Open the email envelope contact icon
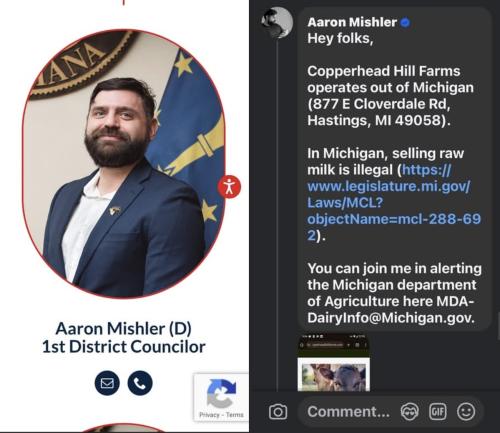The height and width of the screenshot is (433, 500). click(x=107, y=383)
